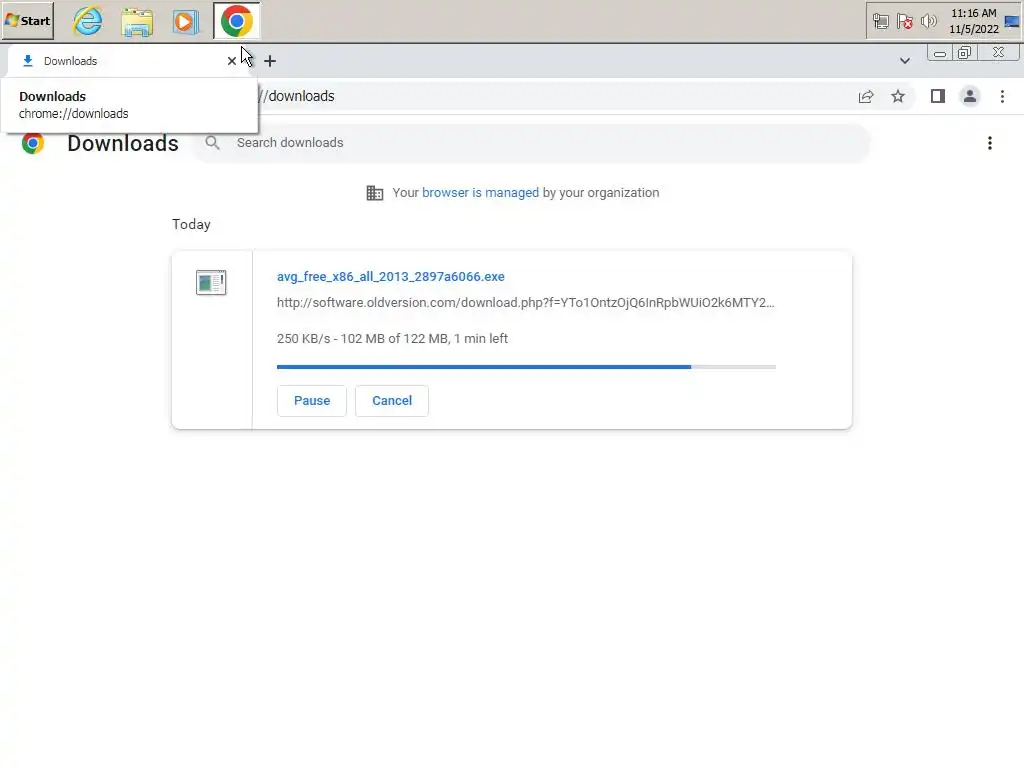The width and height of the screenshot is (1024, 768).
Task: Click the Today date heading
Action: tap(191, 224)
